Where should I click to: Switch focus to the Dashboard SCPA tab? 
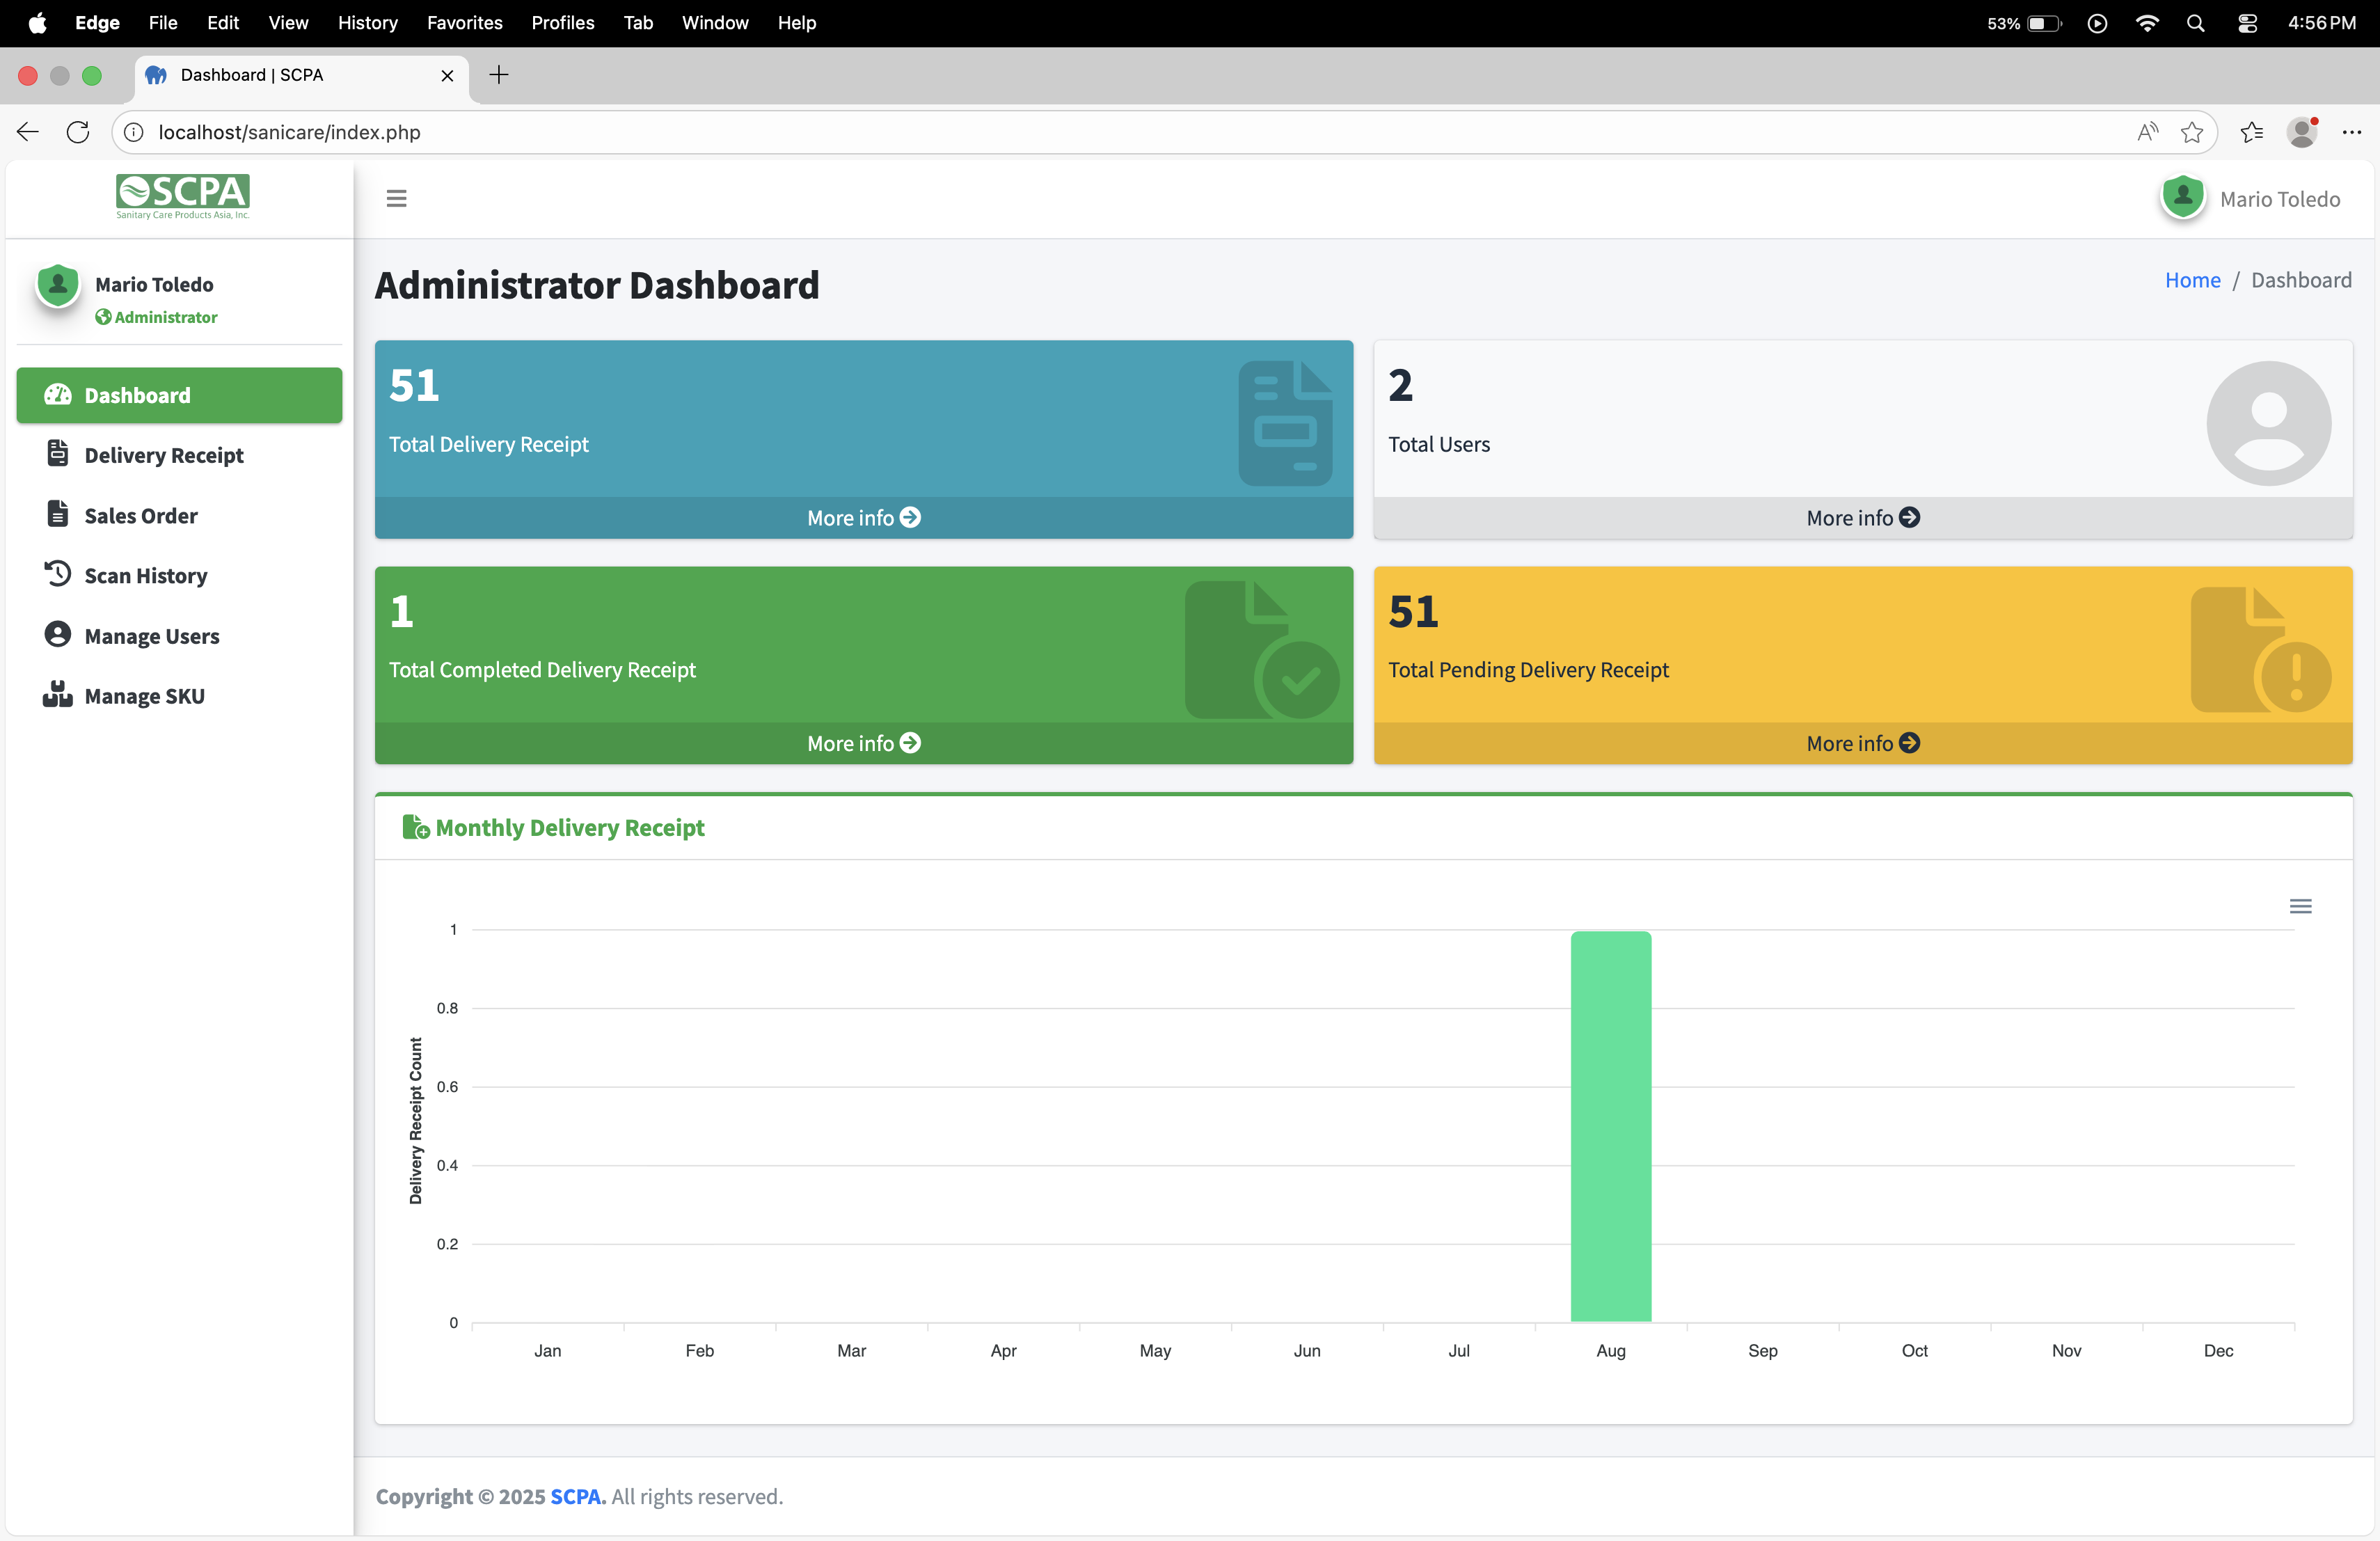[252, 75]
